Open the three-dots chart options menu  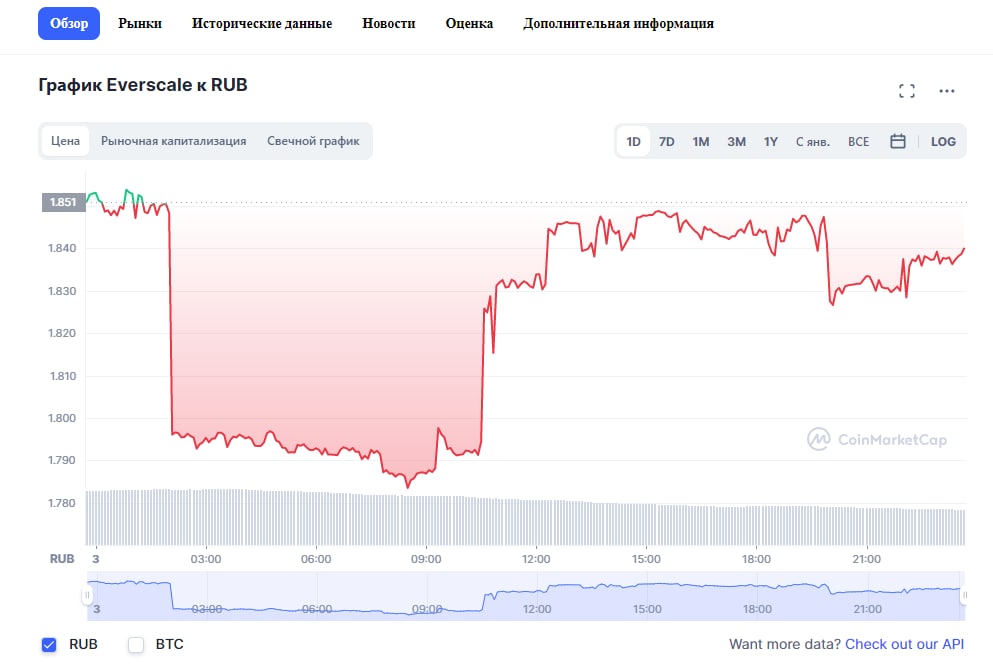coord(947,91)
